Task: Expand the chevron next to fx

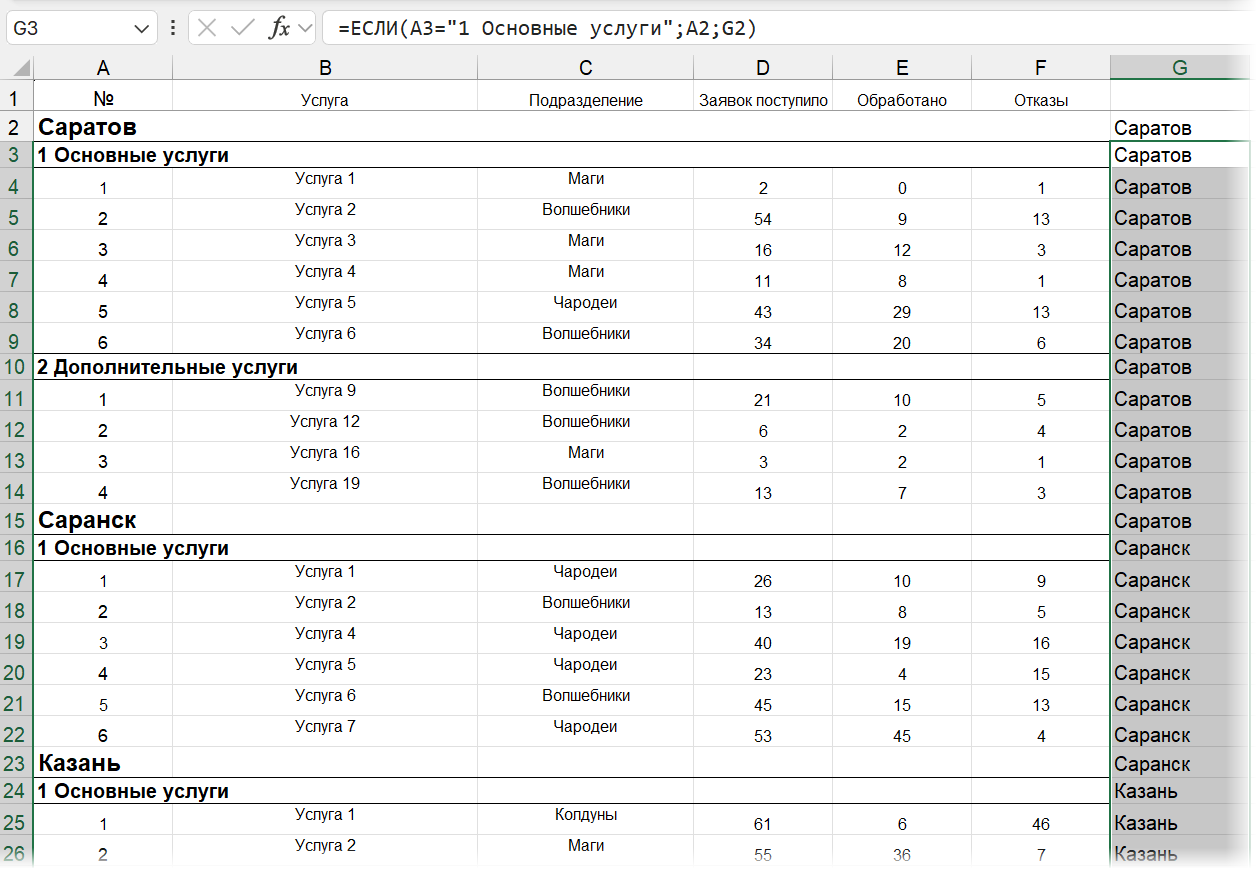Action: (305, 28)
